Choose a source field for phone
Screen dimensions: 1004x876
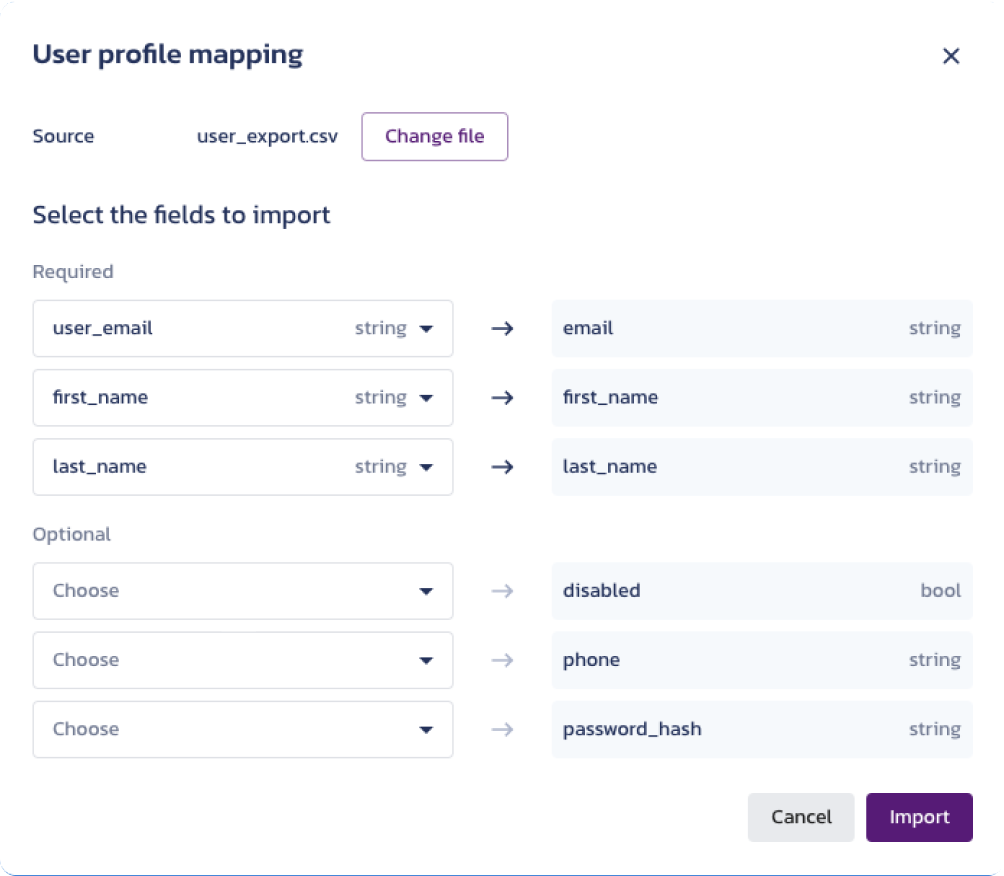[242, 660]
